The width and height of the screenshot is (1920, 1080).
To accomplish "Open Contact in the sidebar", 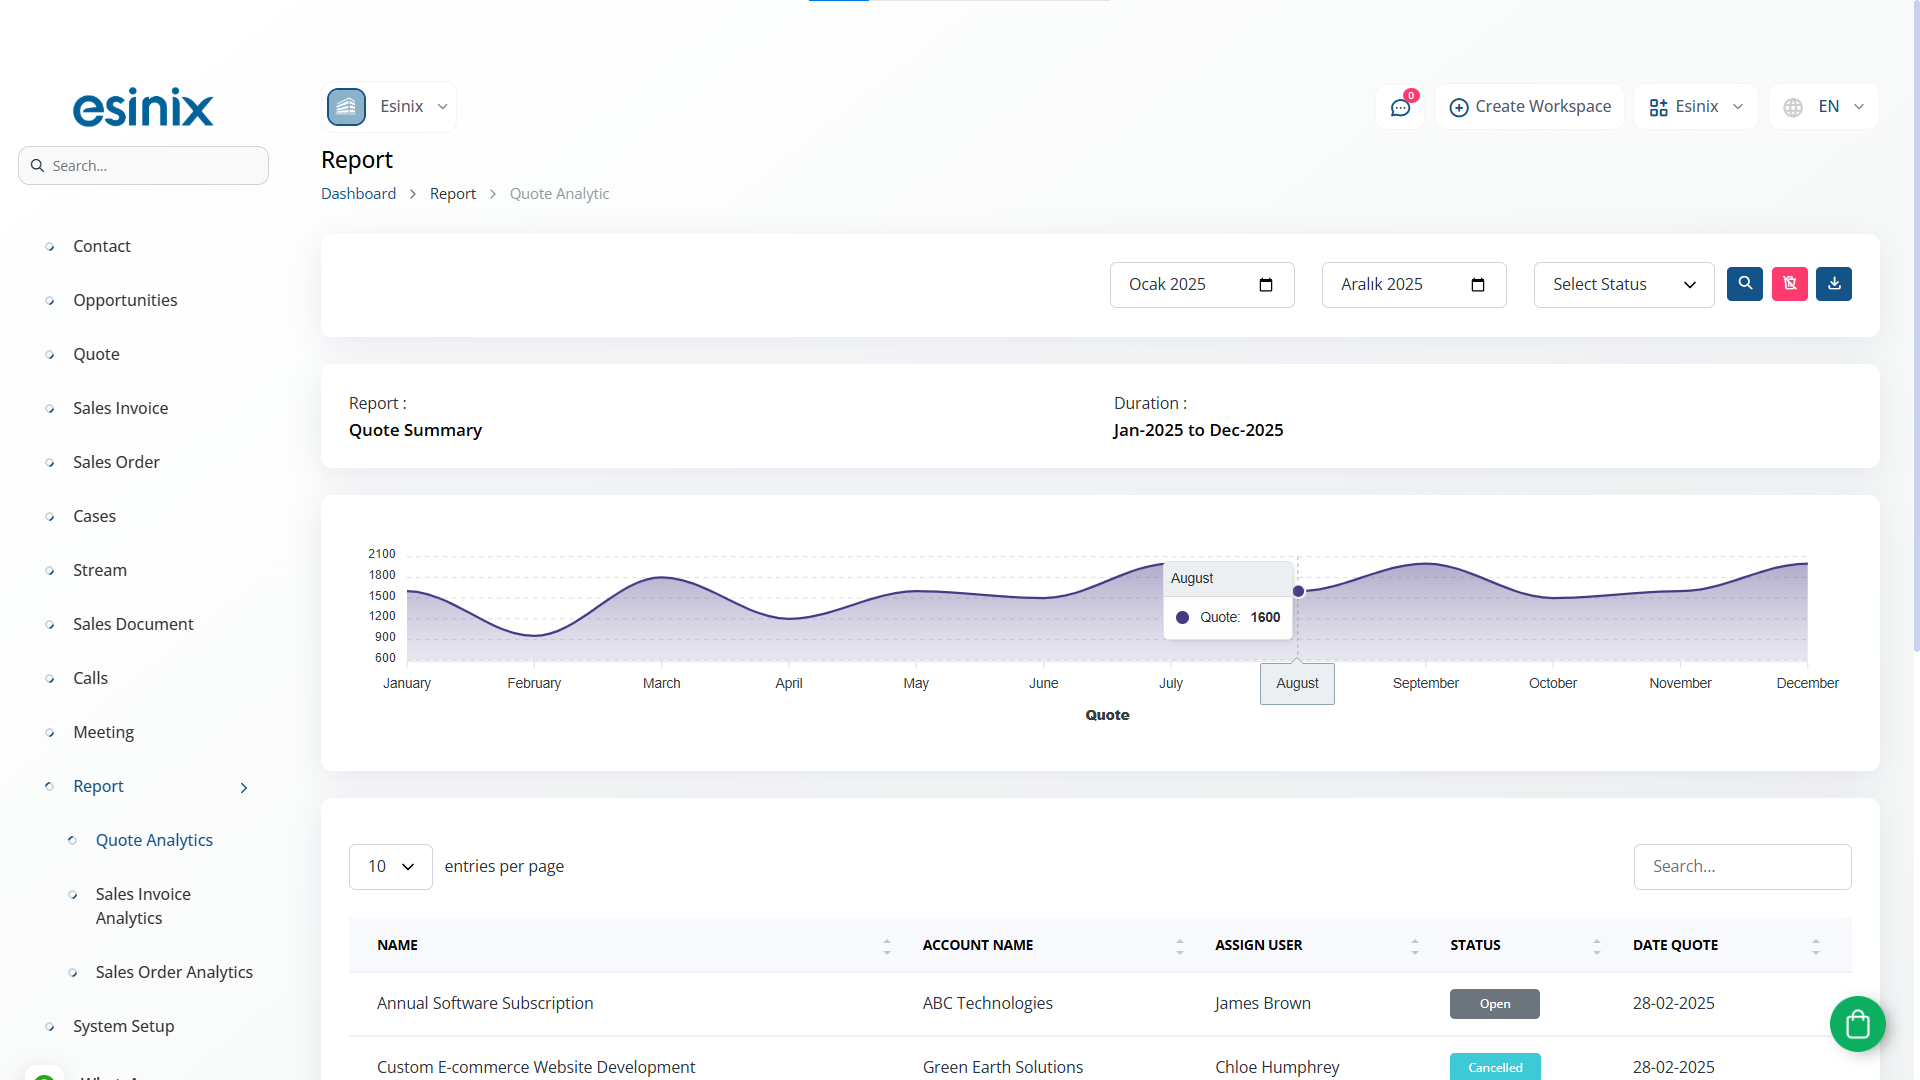I will coord(102,246).
